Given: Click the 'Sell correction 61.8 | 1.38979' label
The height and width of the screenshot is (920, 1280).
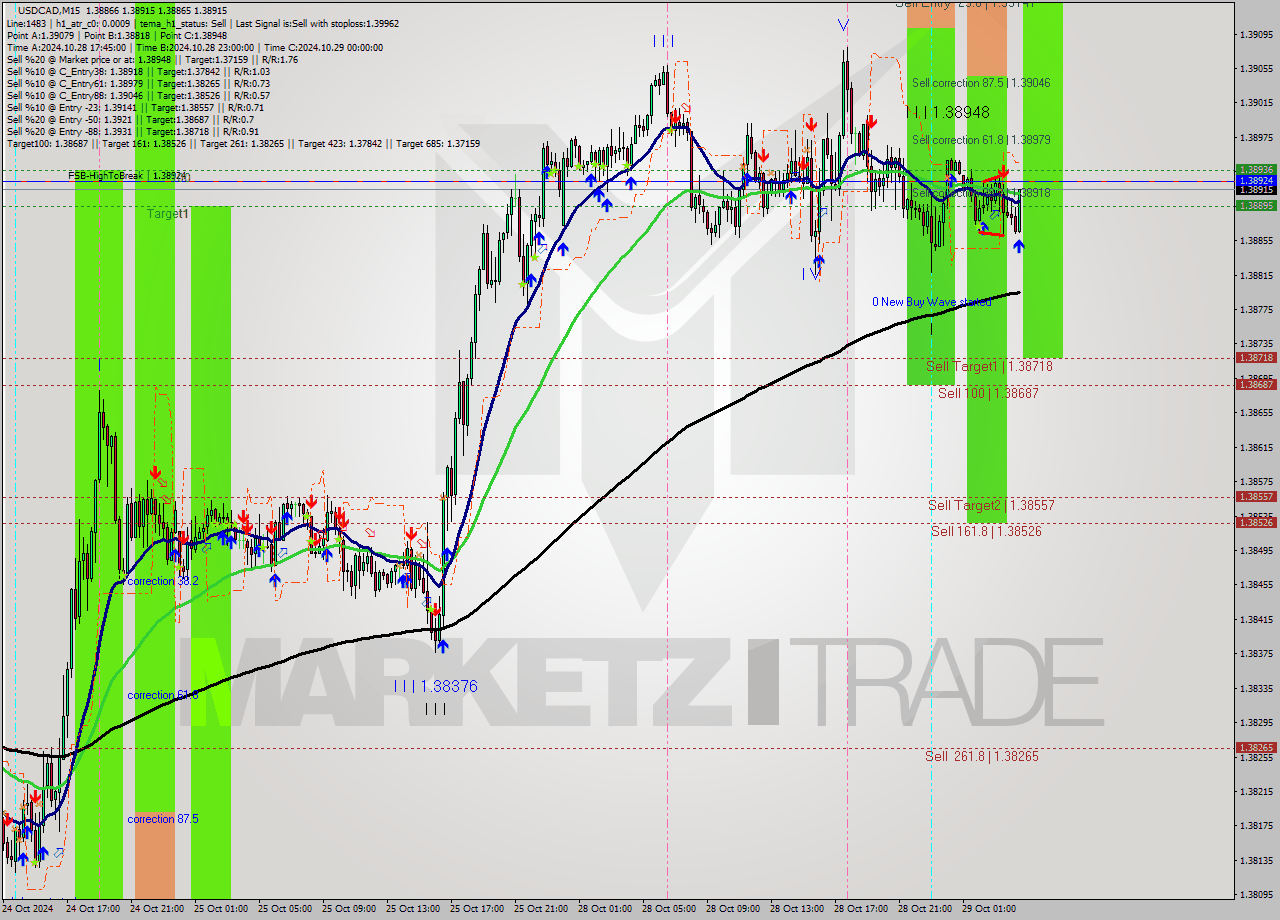Looking at the screenshot, I should [981, 140].
